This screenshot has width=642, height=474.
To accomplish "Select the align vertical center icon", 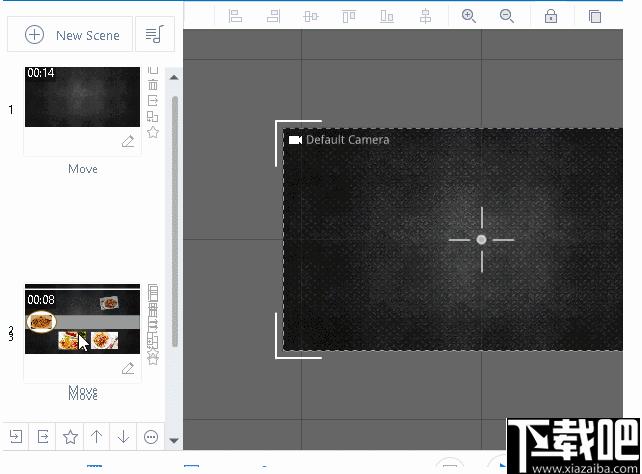I will click(311, 16).
